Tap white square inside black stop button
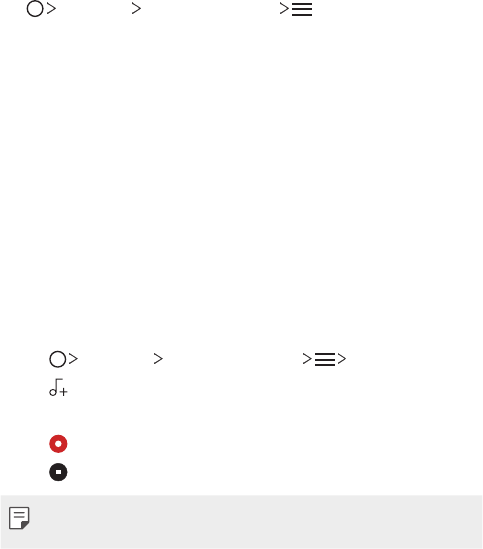483x549 pixels. [x=58, y=472]
